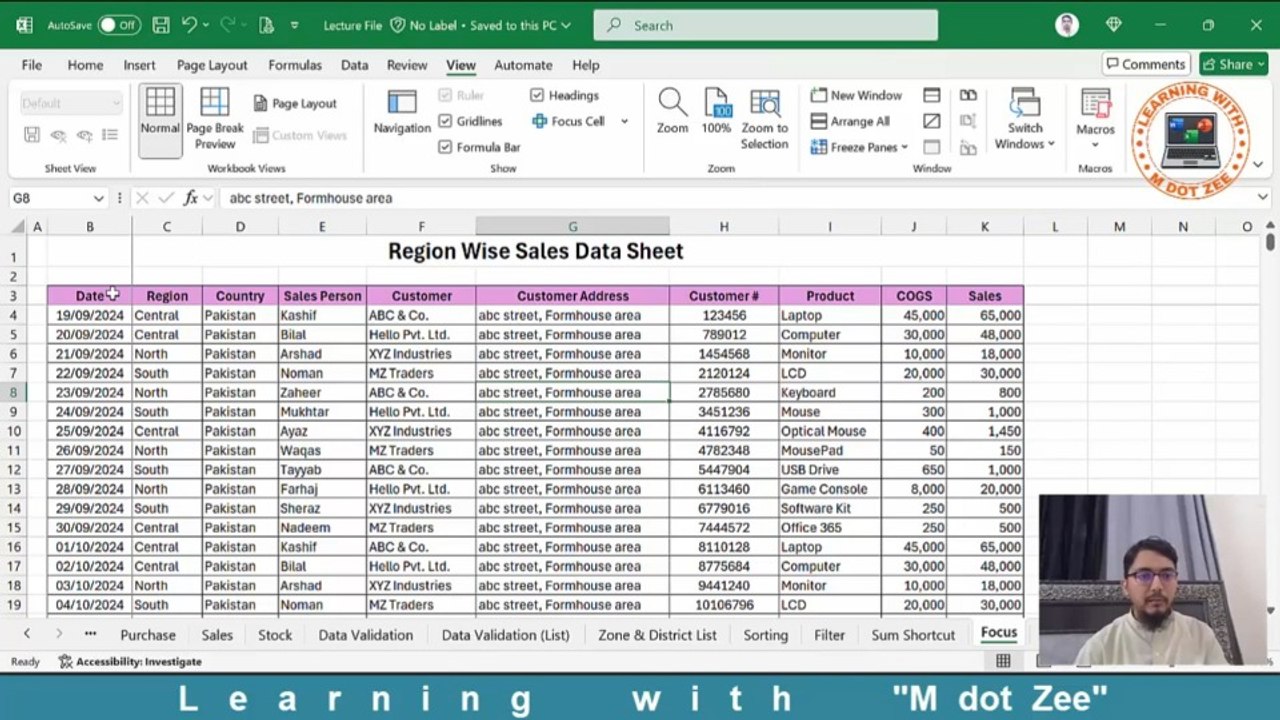Hide the current window

[932, 121]
